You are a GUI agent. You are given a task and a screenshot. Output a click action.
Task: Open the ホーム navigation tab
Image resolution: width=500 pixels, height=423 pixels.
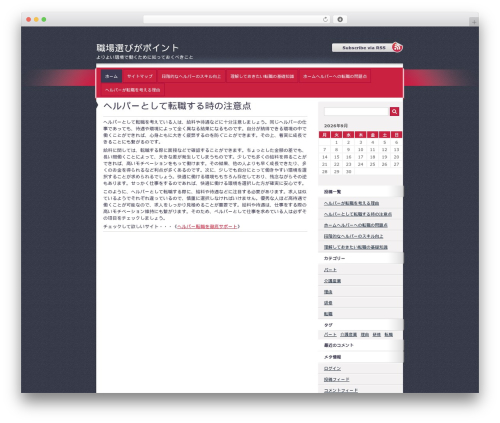tap(111, 76)
